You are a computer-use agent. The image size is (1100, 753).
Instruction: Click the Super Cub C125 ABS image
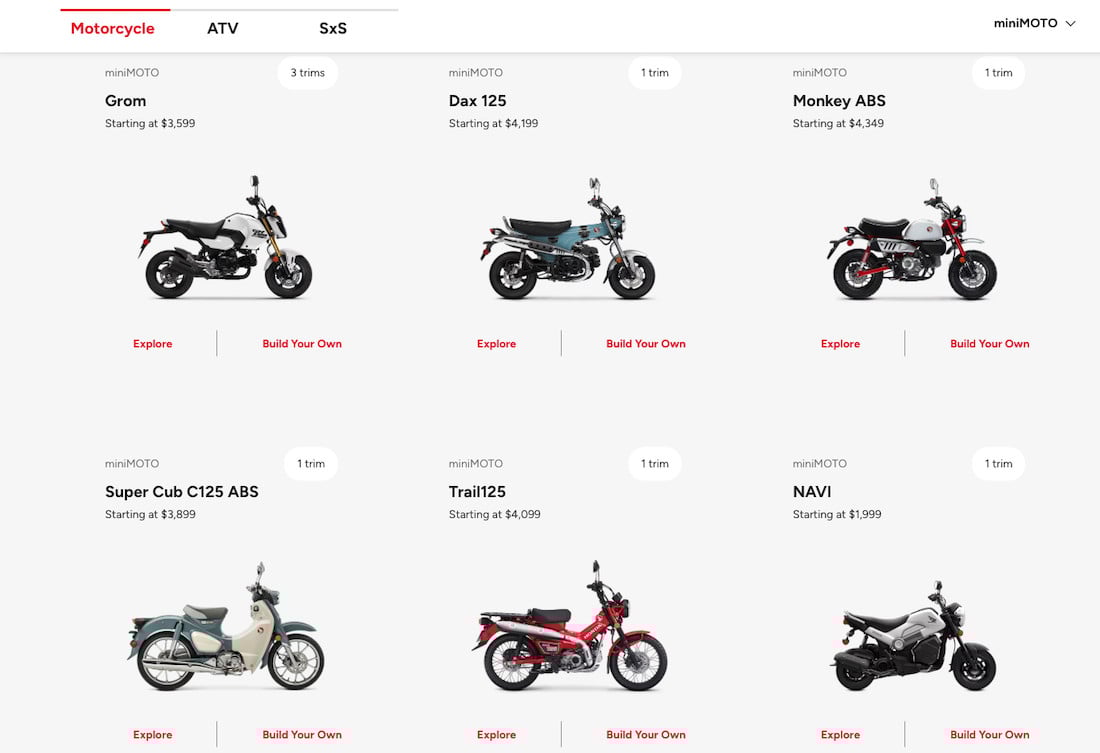[226, 626]
